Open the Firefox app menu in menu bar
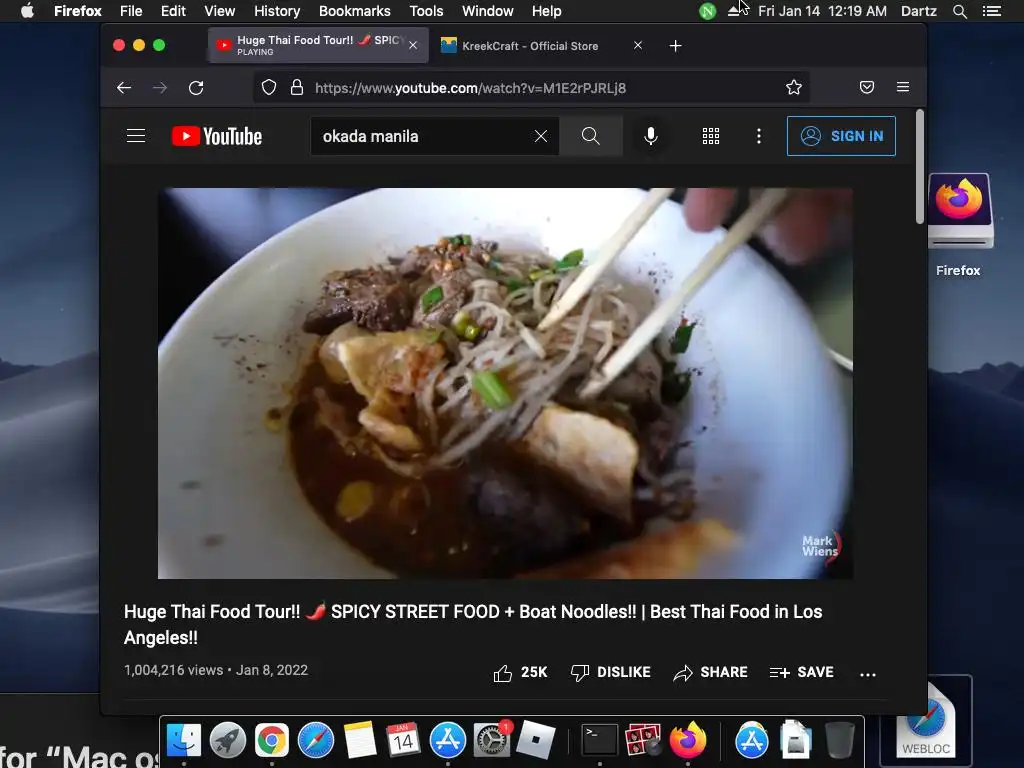 point(78,11)
